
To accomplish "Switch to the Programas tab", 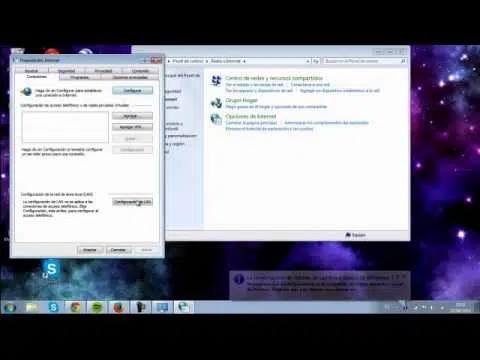I will [79, 77].
